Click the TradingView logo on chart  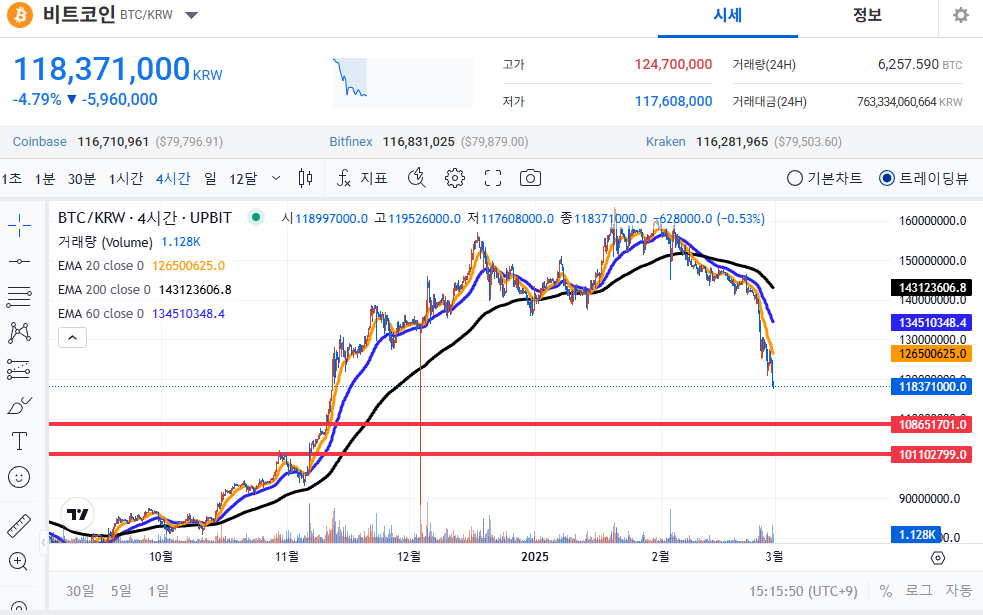click(78, 514)
